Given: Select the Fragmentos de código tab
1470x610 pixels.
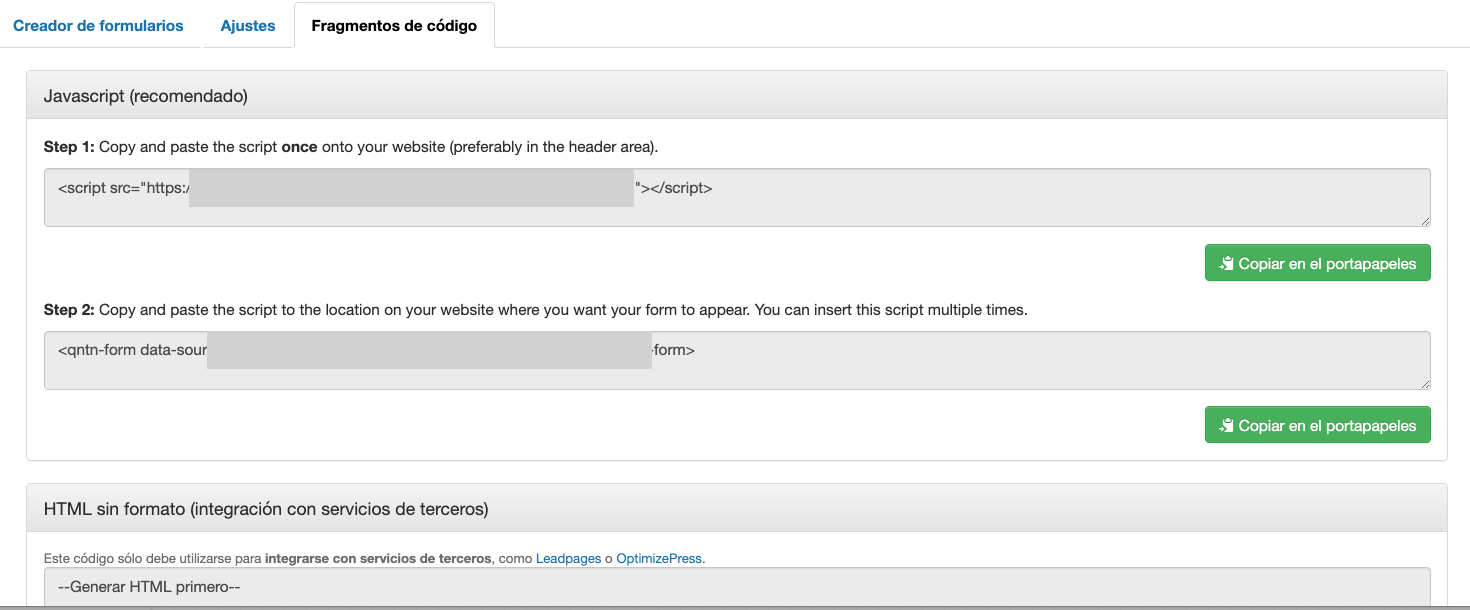Looking at the screenshot, I should (x=393, y=24).
